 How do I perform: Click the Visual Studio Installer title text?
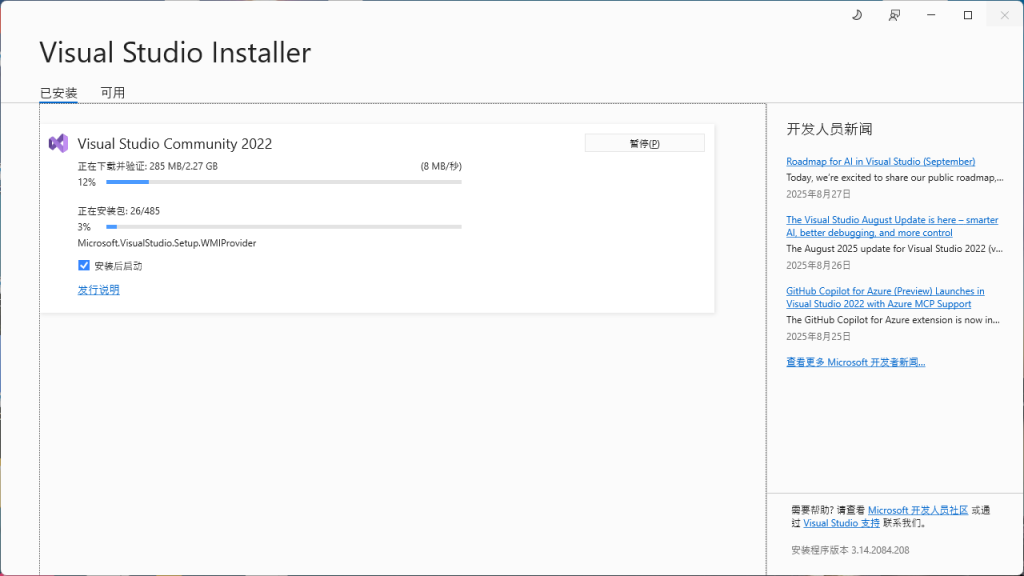pyautogui.click(x=174, y=52)
